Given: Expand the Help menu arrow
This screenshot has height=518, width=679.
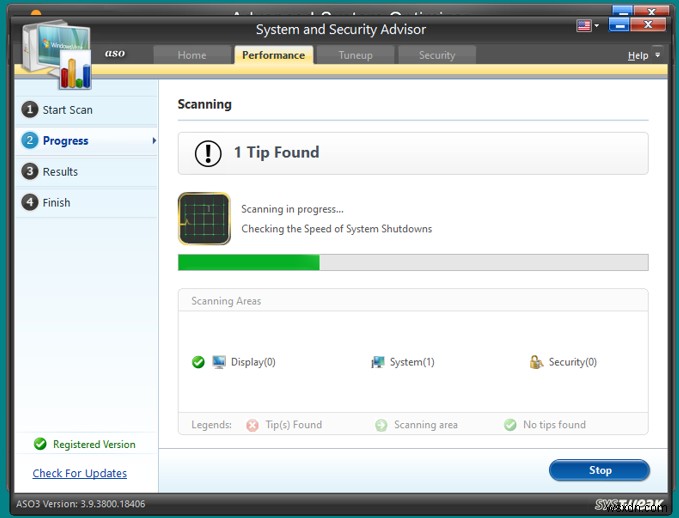Looking at the screenshot, I should [658, 55].
